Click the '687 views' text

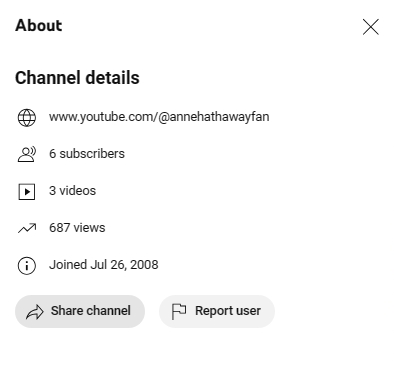[x=77, y=228]
